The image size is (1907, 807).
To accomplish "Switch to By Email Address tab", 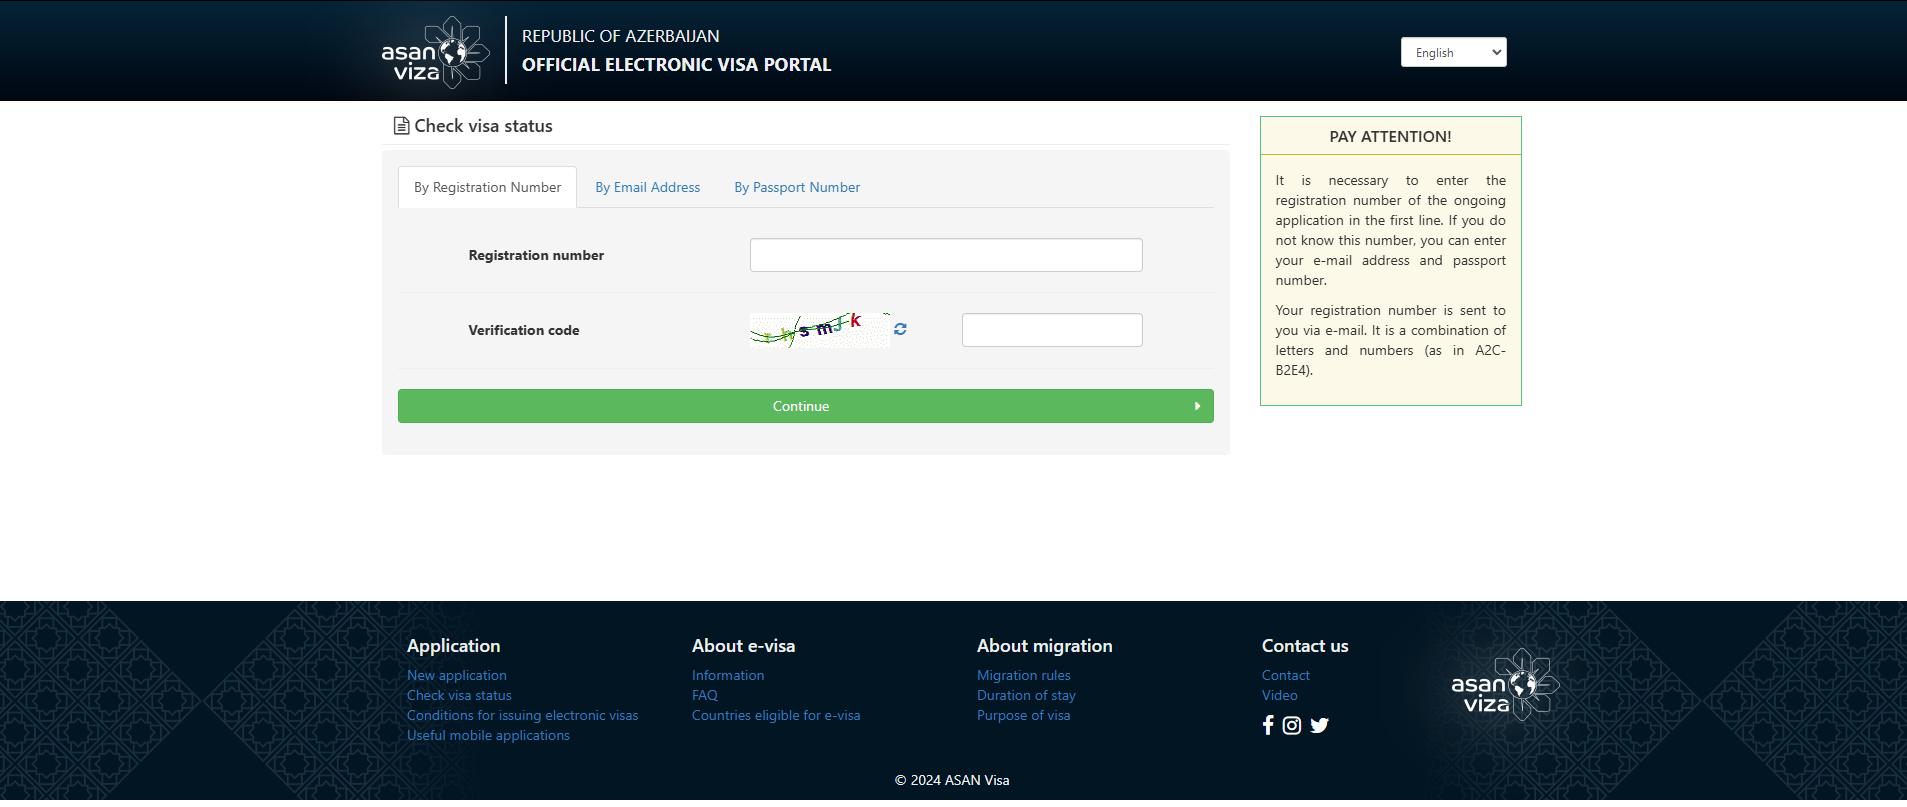I will (647, 187).
